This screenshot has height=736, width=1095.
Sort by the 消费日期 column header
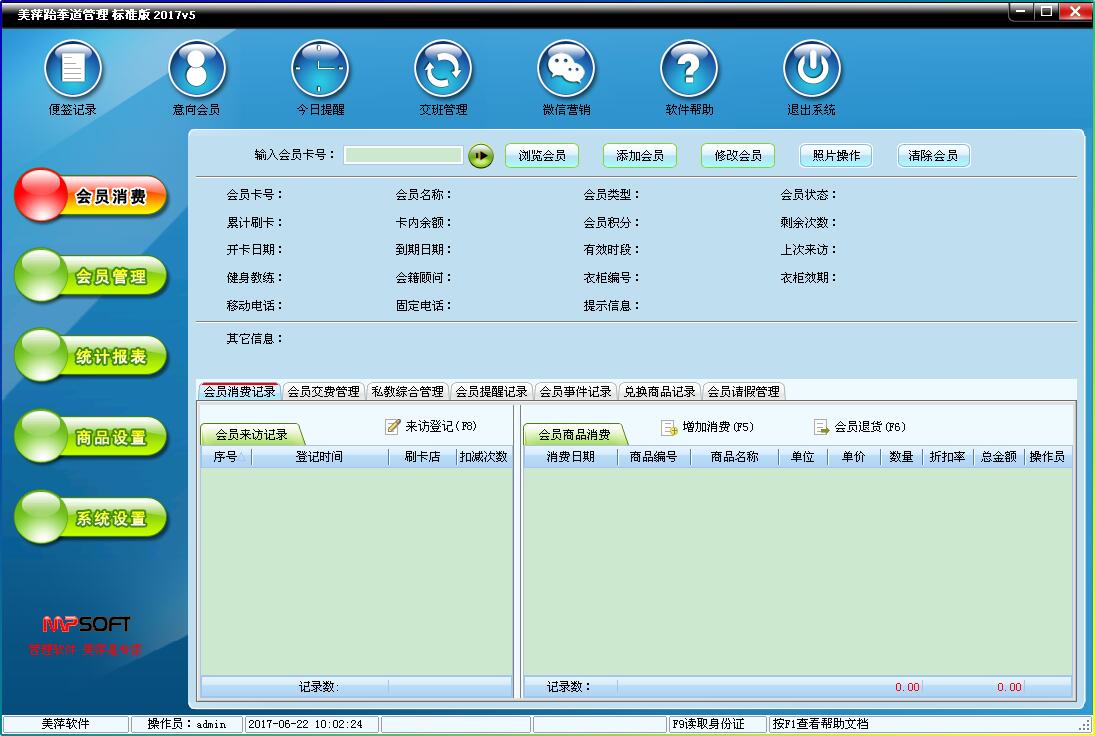571,457
